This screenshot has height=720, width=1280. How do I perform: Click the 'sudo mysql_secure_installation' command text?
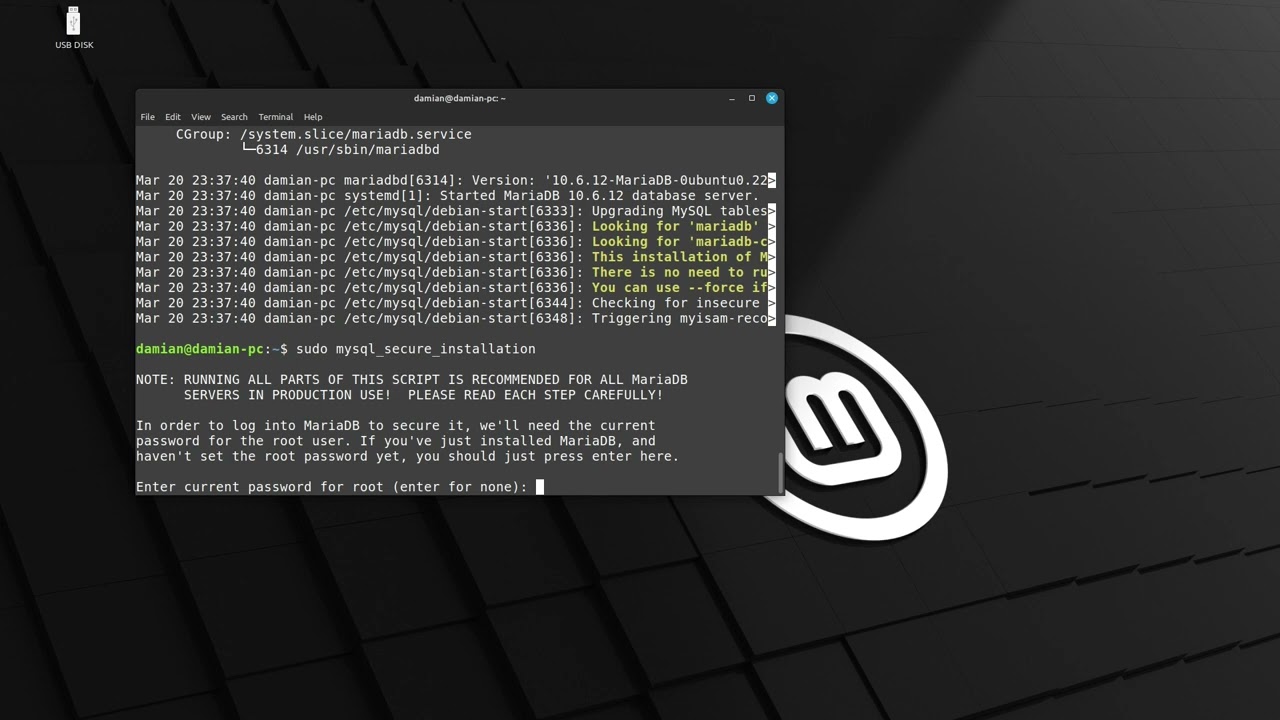point(416,349)
